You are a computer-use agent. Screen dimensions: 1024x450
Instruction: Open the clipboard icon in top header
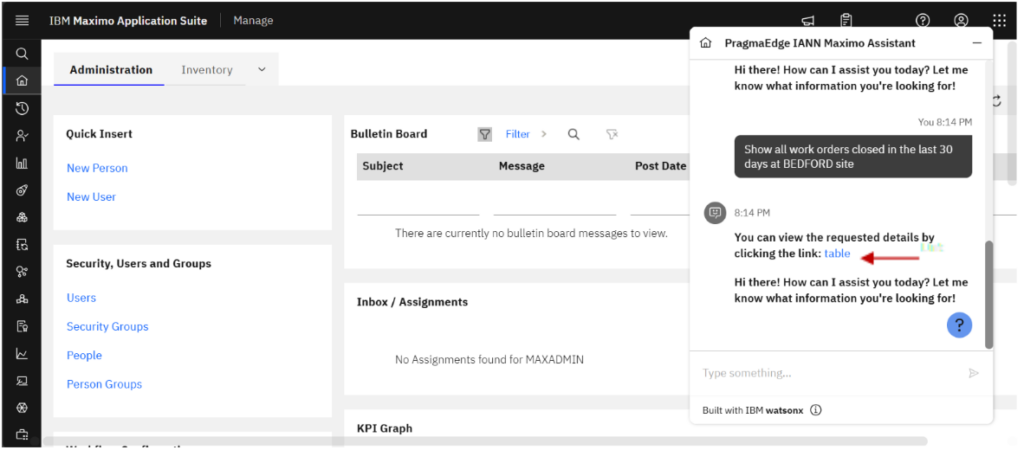tap(846, 20)
